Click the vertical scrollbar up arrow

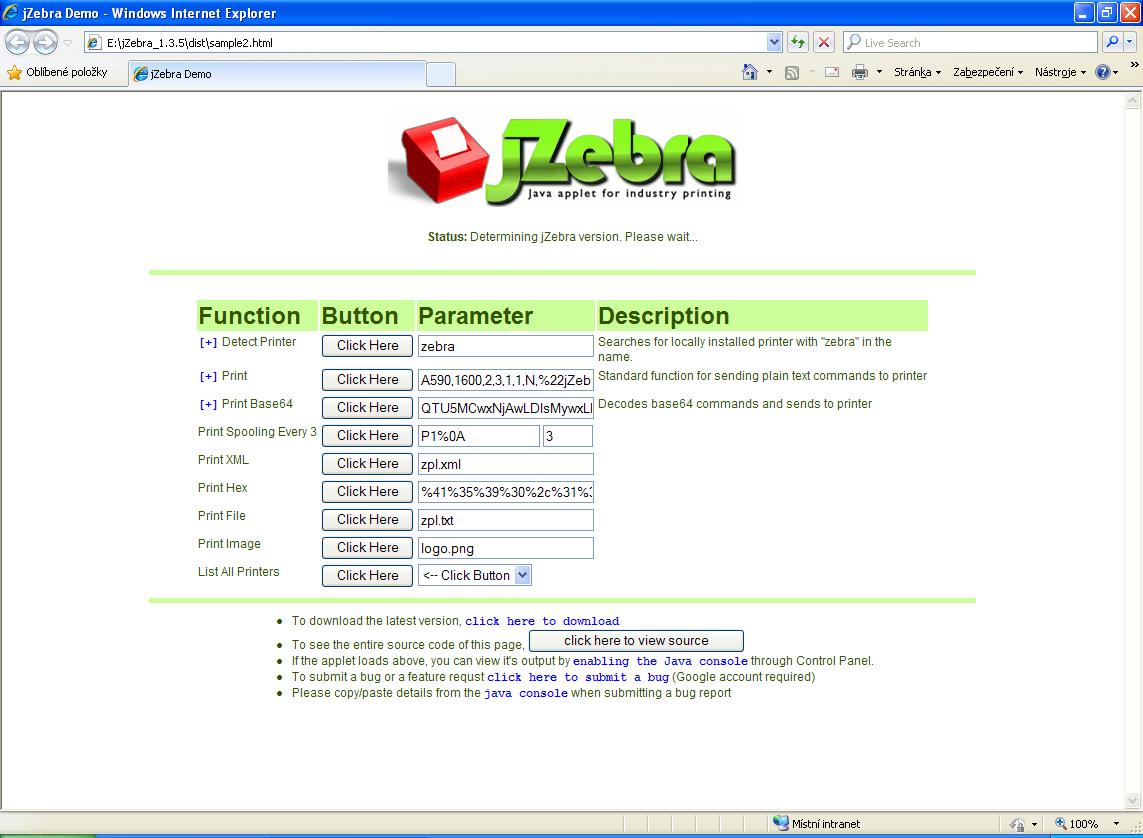click(1133, 101)
